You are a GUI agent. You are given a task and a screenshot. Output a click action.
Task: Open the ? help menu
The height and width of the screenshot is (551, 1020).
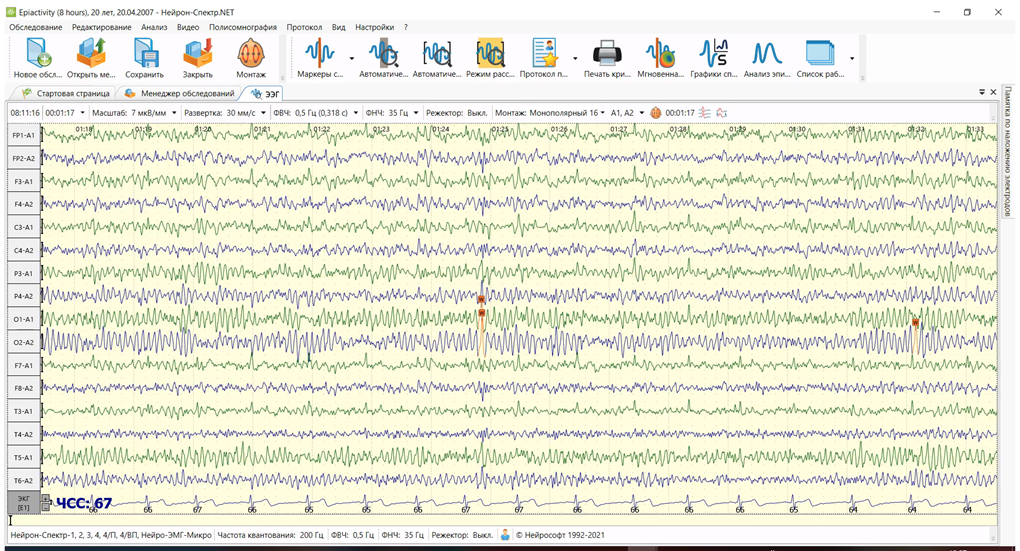tap(406, 27)
